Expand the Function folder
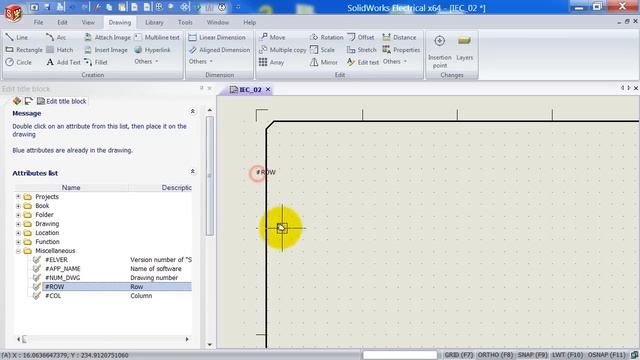Image resolution: width=640 pixels, height=360 pixels. [x=18, y=242]
